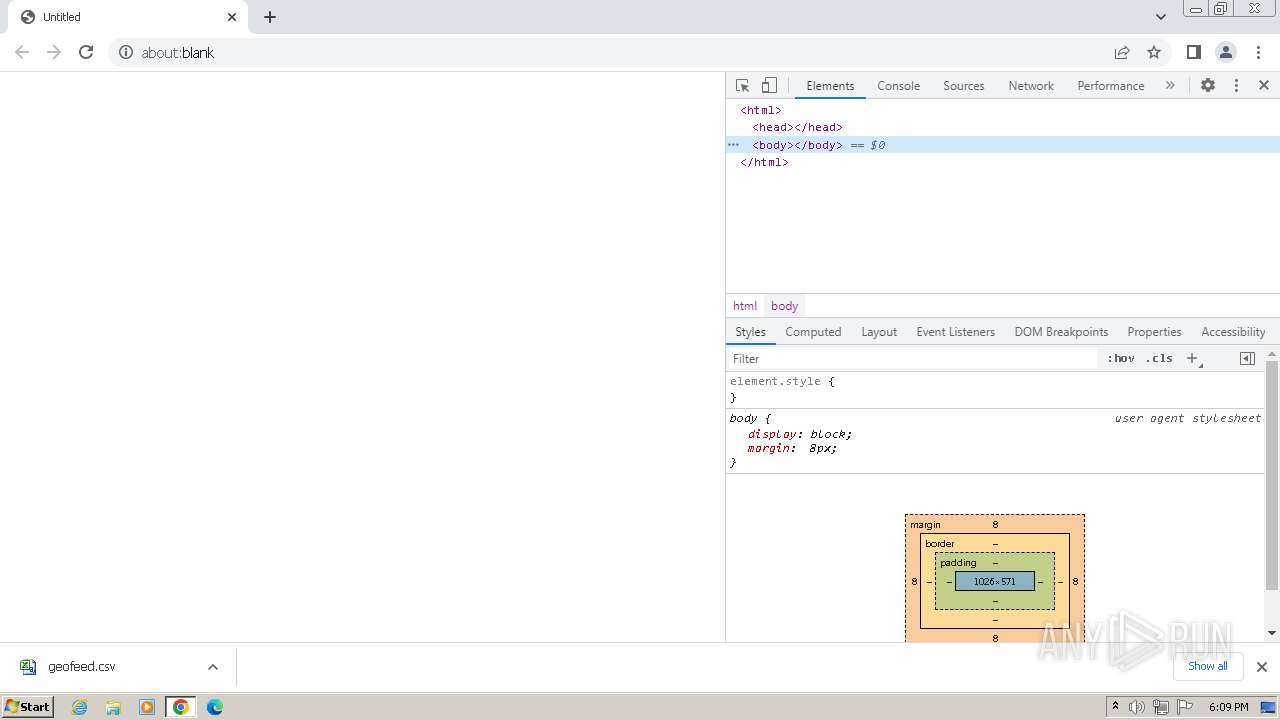
Task: Click scroll down arrow in styles pane
Action: 1272,633
